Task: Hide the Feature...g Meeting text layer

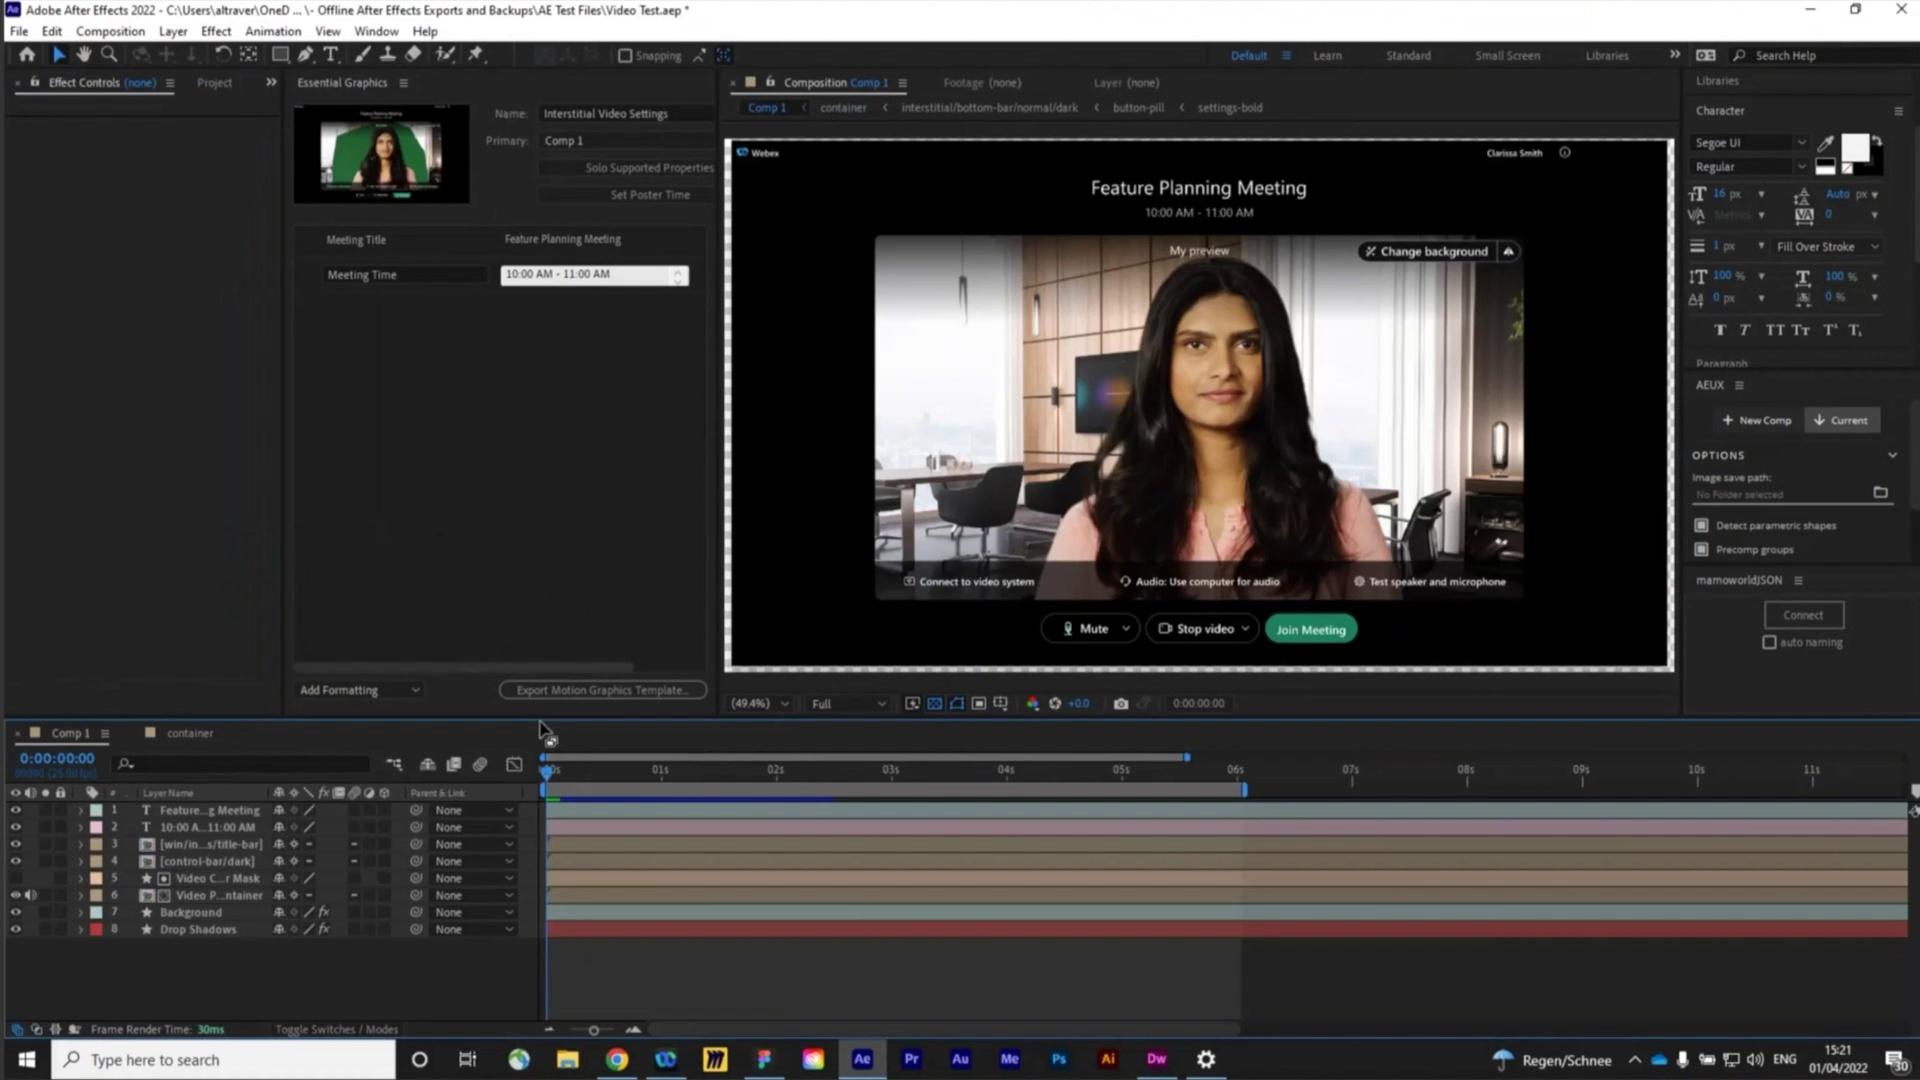Action: click(x=15, y=811)
